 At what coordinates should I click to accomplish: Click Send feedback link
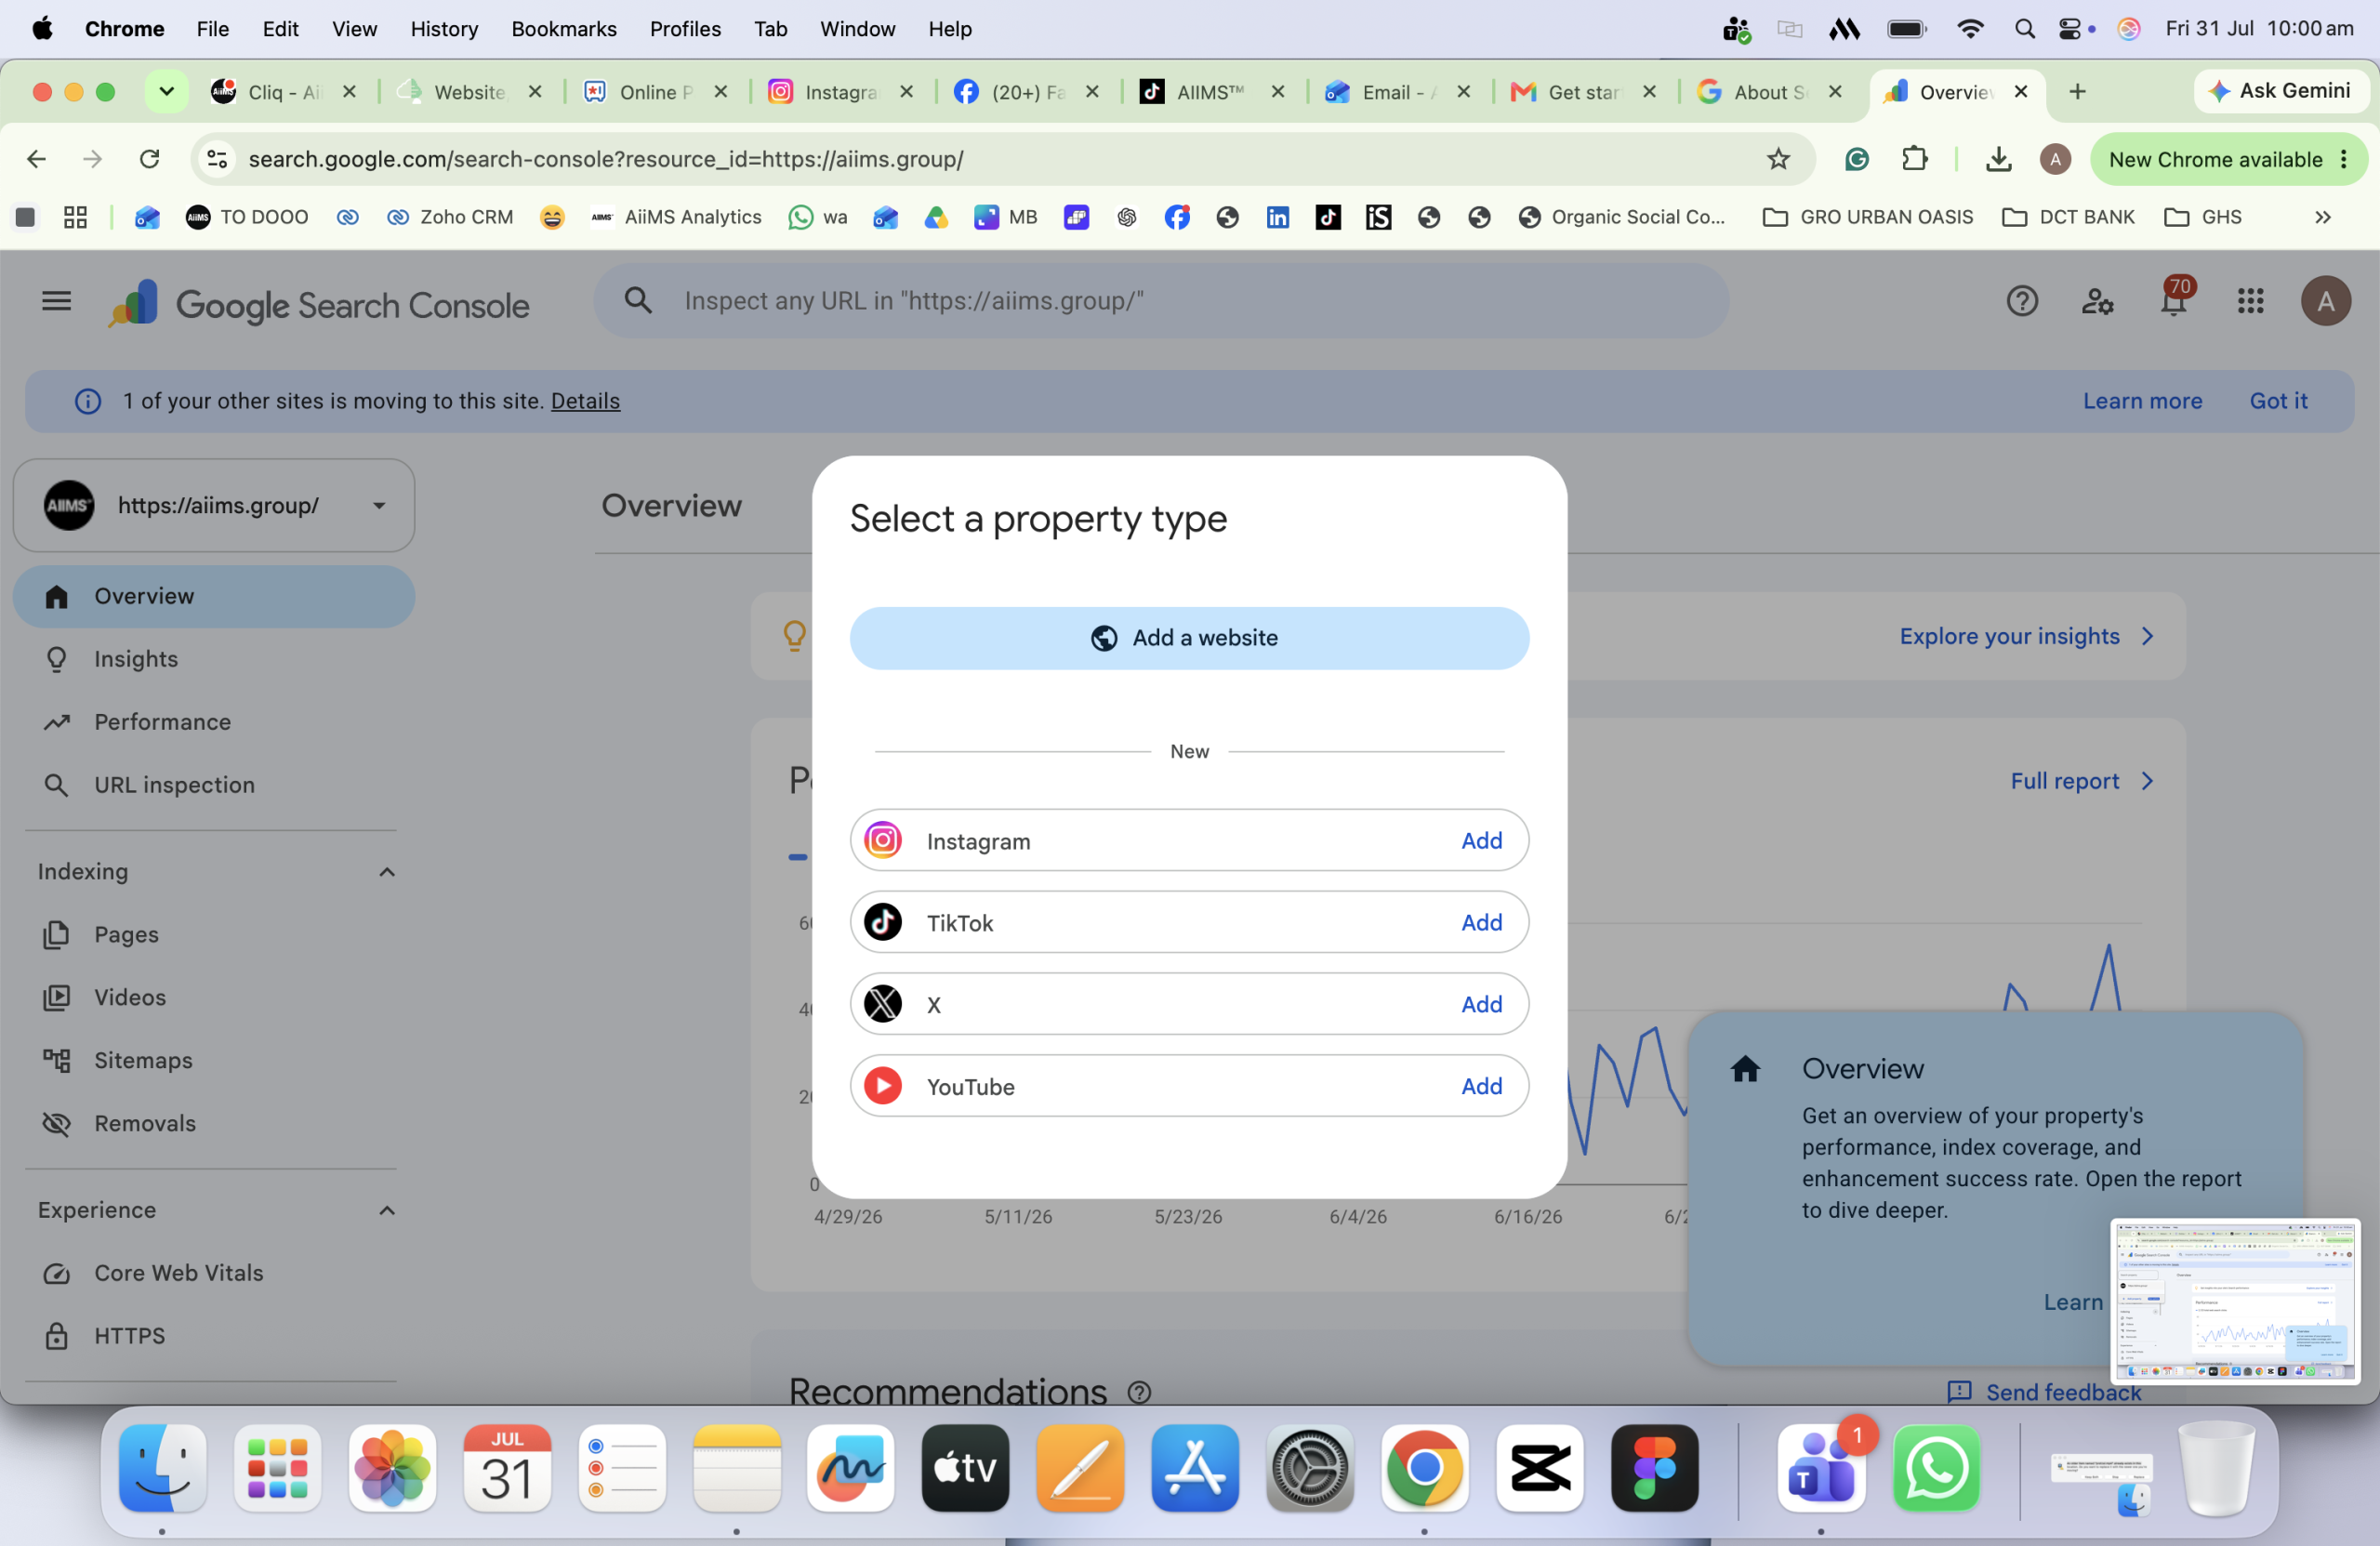(x=2044, y=1392)
